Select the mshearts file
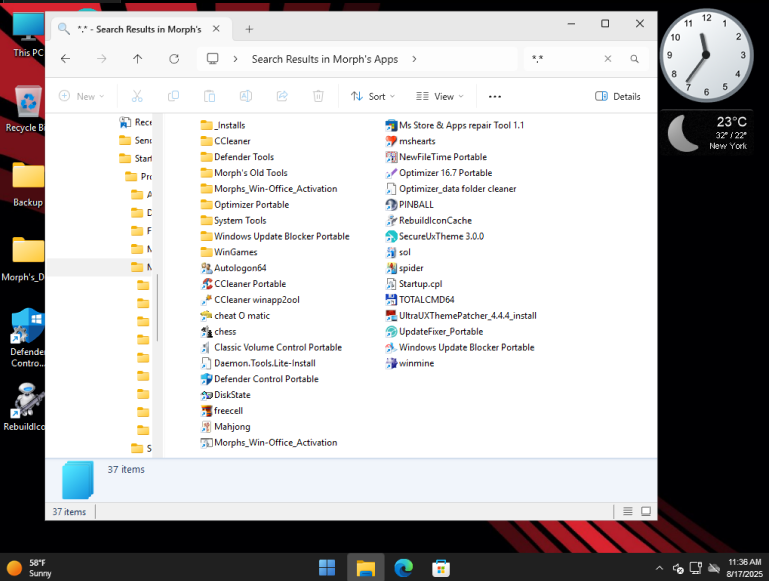Screen dimensions: 769x581 pyautogui.click(x=411, y=141)
